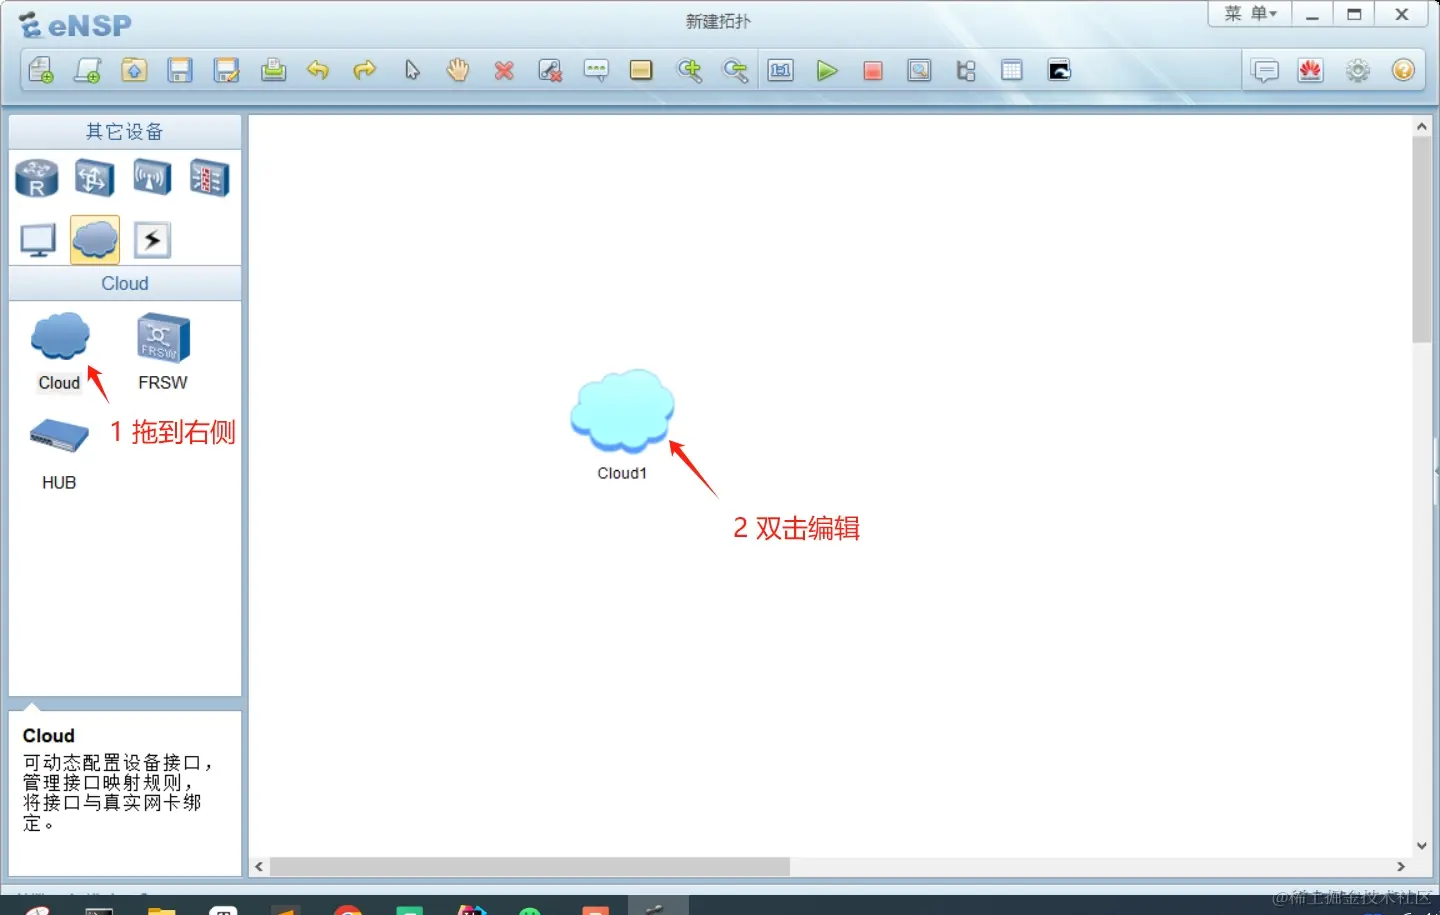
Task: Choose the HUB device
Action: pyautogui.click(x=57, y=435)
